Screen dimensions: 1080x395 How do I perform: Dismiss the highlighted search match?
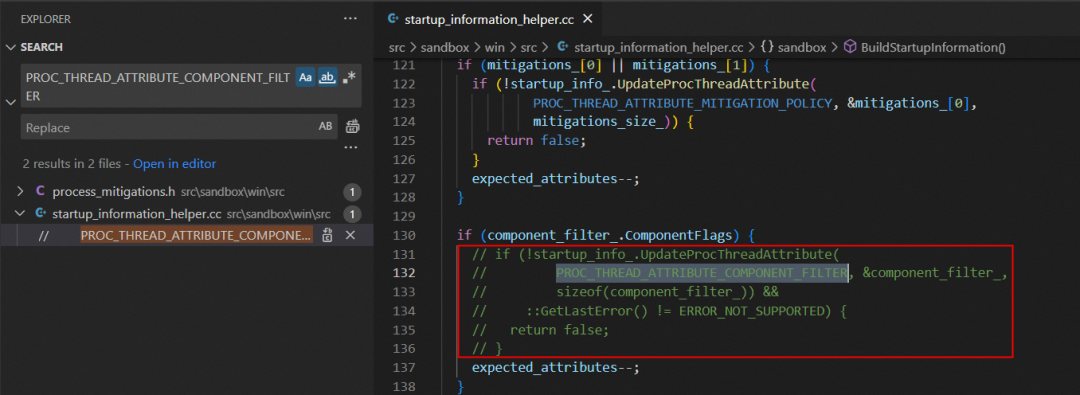coord(350,235)
